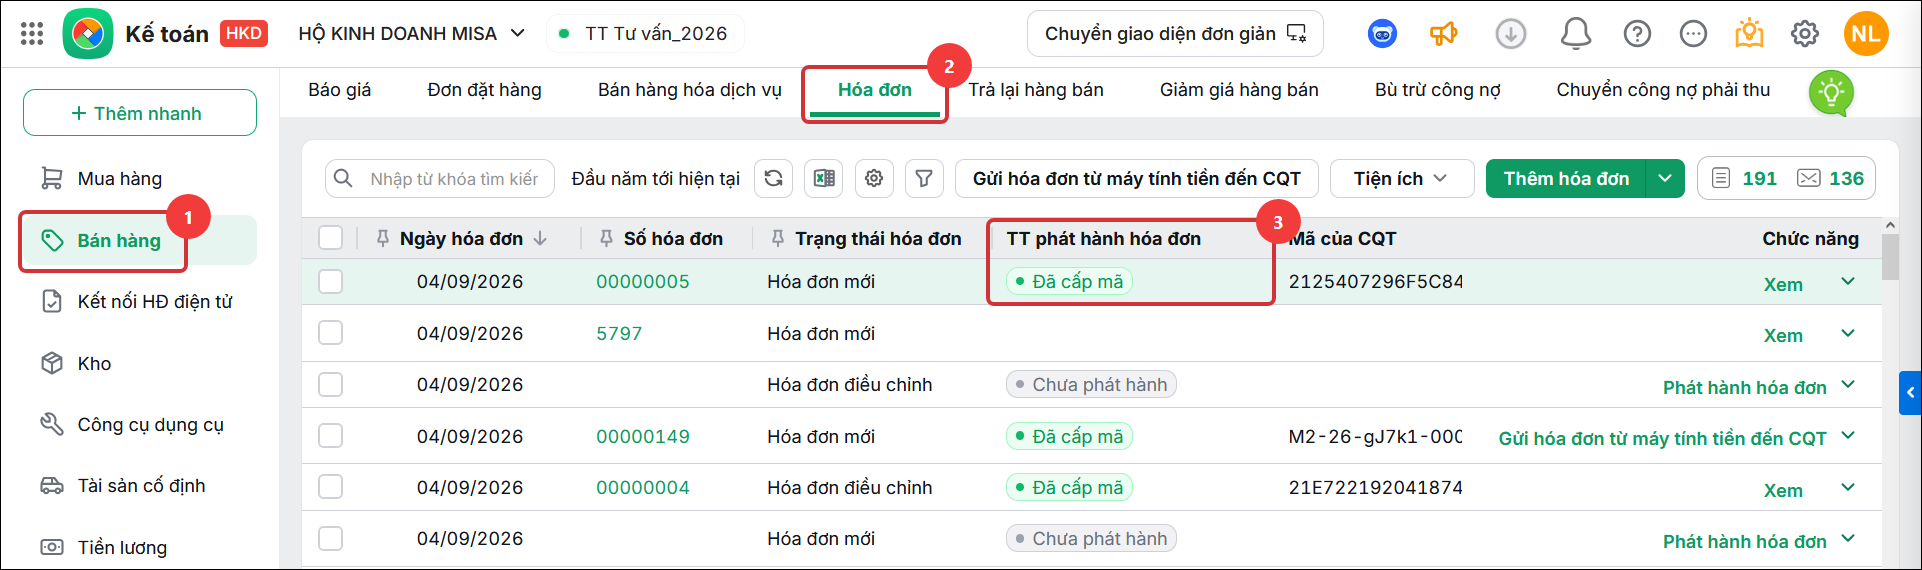Image resolution: width=1922 pixels, height=570 pixels.
Task: Expand the Thêm hóa đơn dropdown arrow
Action: click(1665, 178)
